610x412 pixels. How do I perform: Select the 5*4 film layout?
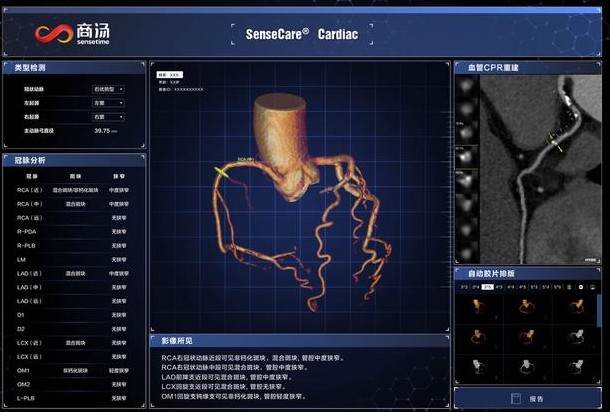546,287
